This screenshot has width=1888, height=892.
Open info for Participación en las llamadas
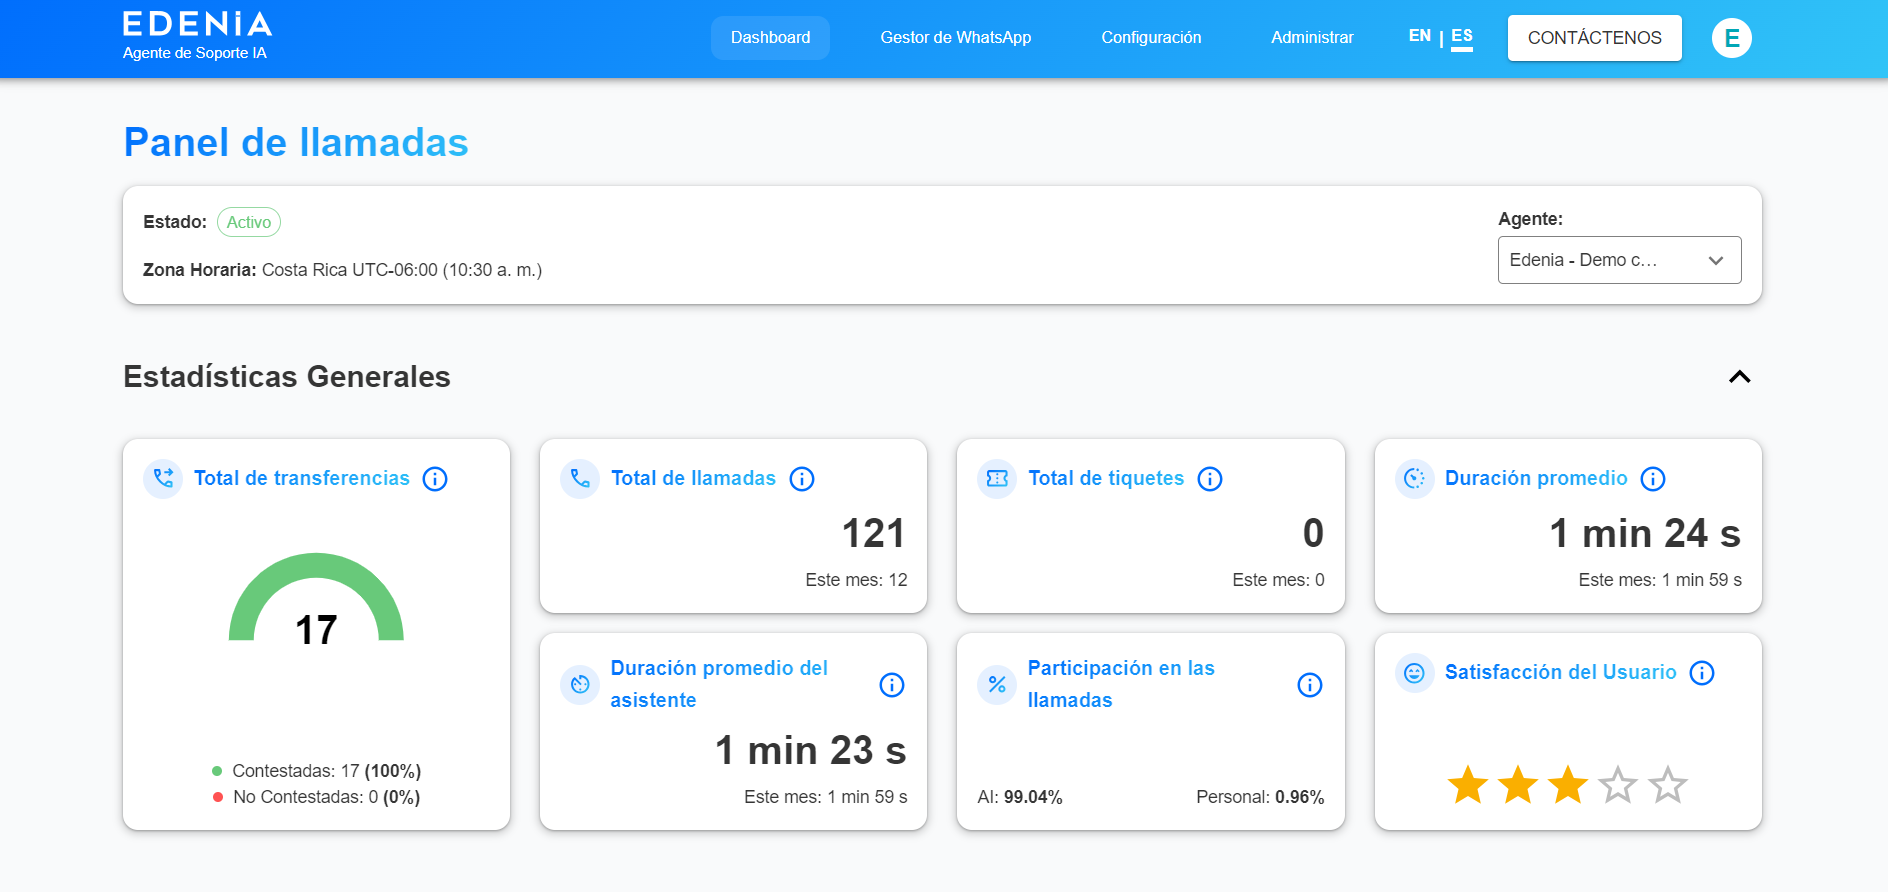(1309, 685)
